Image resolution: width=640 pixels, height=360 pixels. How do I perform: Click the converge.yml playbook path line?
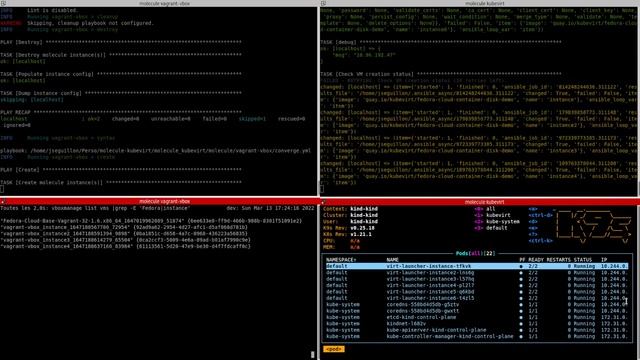click(x=156, y=151)
